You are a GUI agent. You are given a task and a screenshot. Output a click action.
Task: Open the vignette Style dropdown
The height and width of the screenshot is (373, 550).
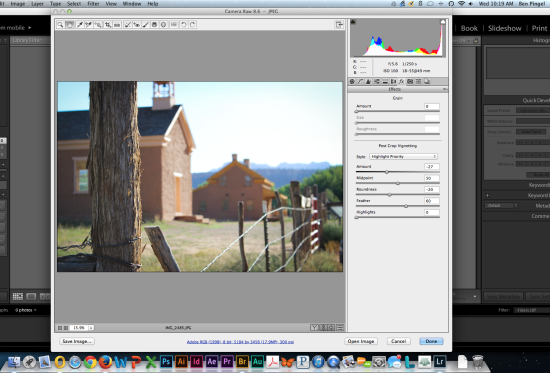click(x=403, y=156)
